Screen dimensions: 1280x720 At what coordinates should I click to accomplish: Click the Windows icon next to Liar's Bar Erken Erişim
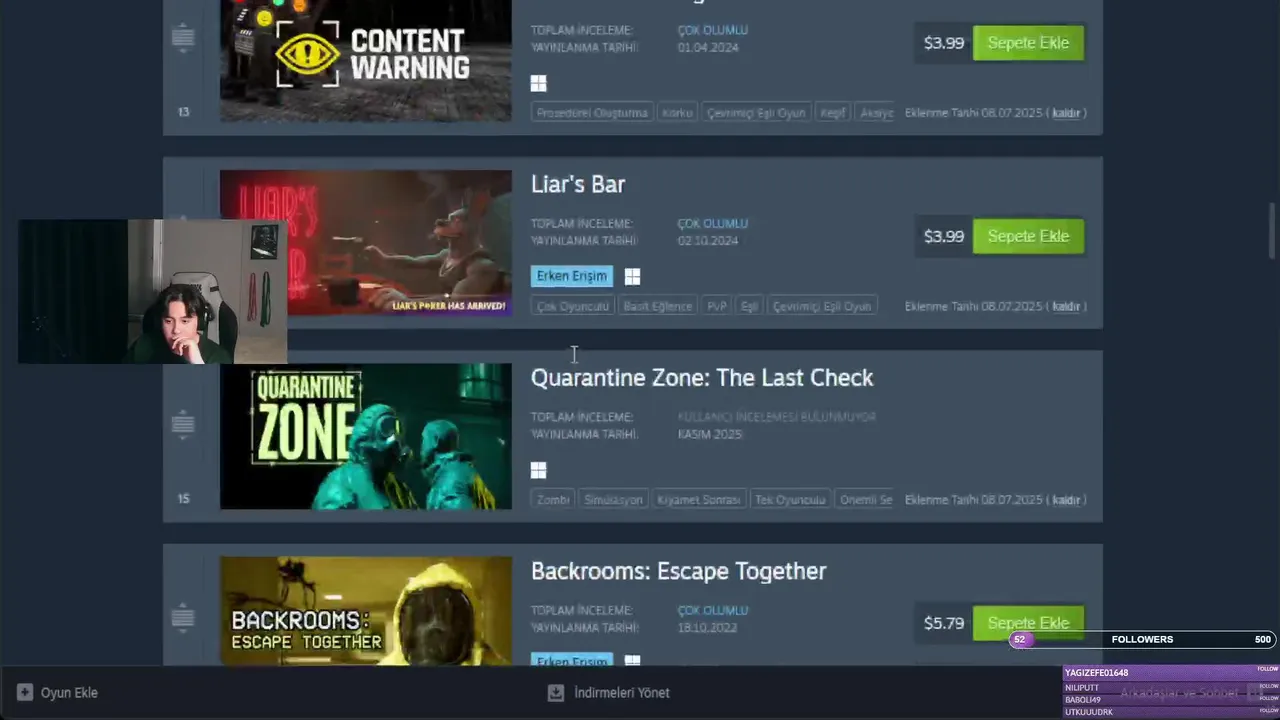pyautogui.click(x=632, y=276)
